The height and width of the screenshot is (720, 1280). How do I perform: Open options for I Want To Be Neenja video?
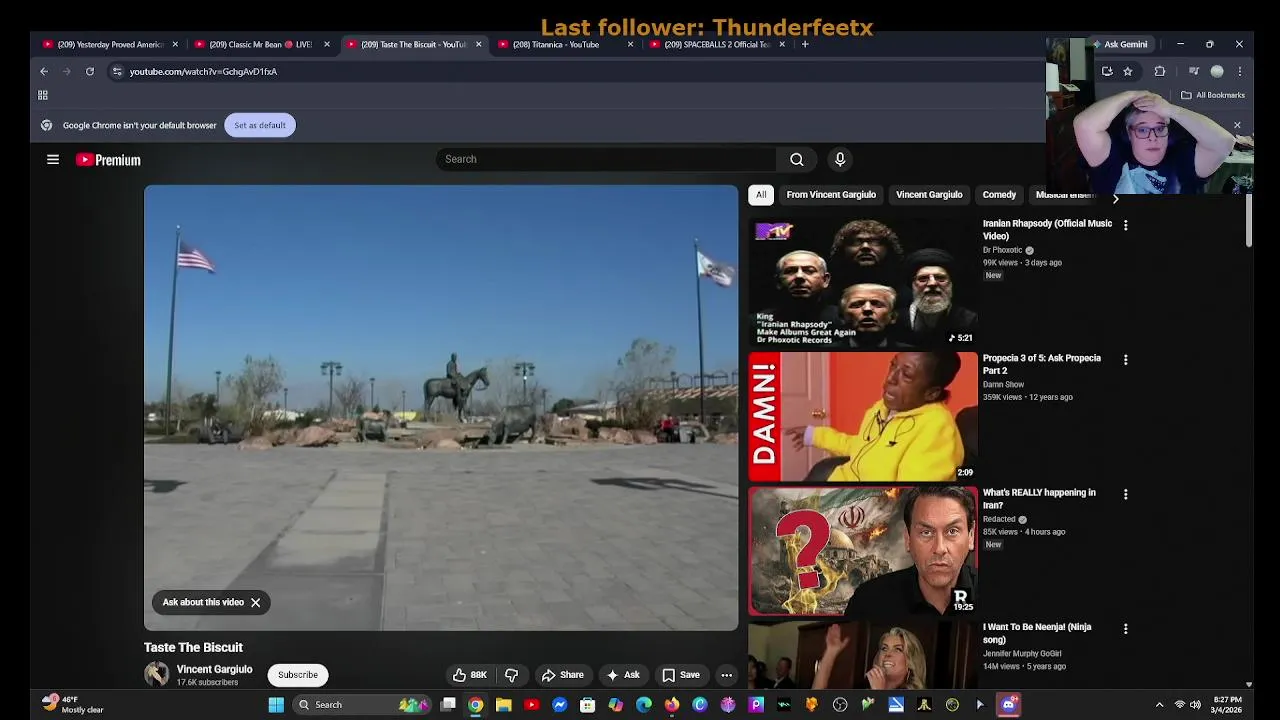tap(1125, 629)
